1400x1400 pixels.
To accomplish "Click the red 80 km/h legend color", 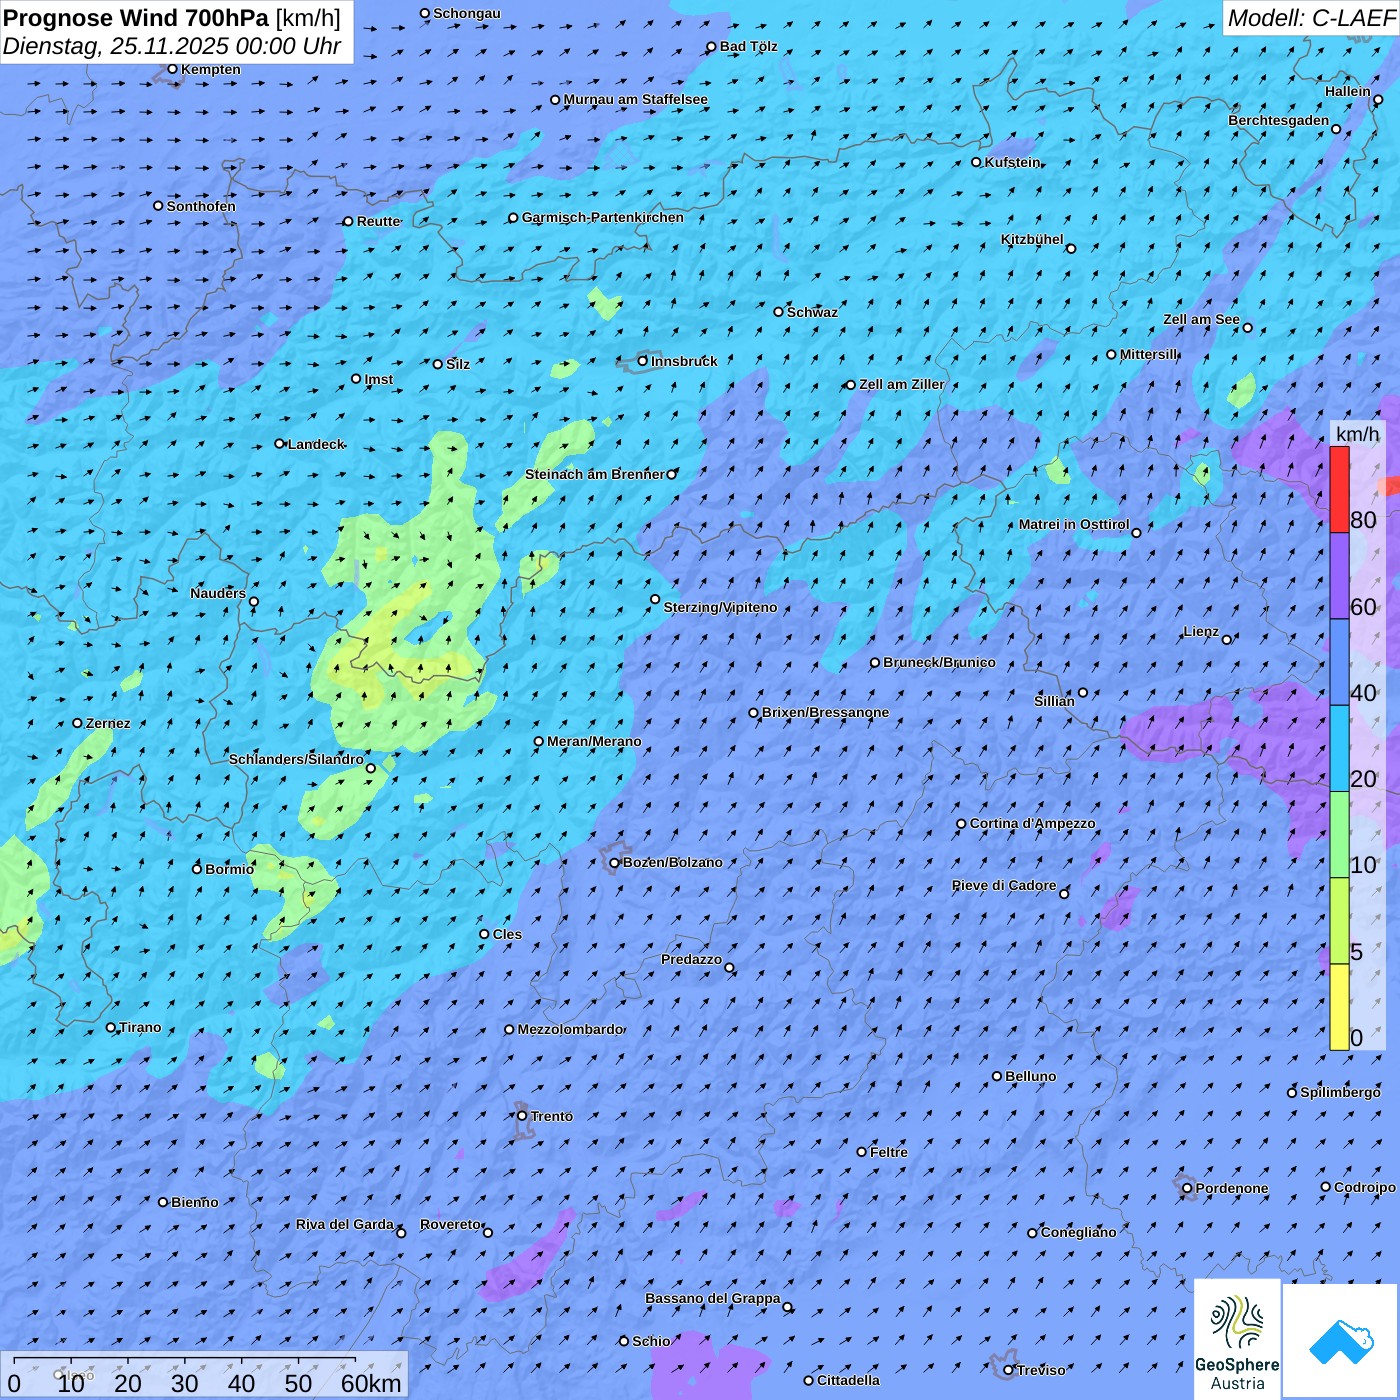I will point(1339,489).
